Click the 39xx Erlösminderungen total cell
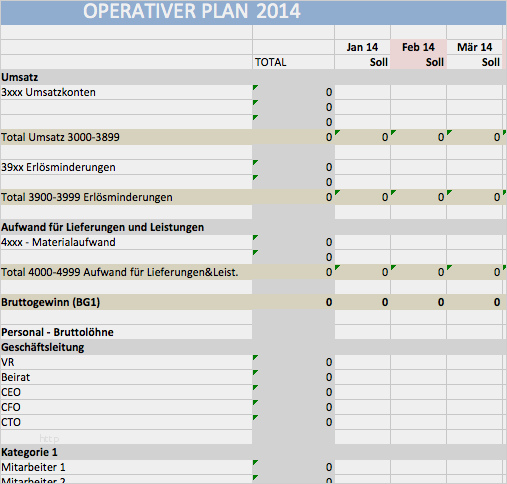The height and width of the screenshot is (484, 507). 293,167
